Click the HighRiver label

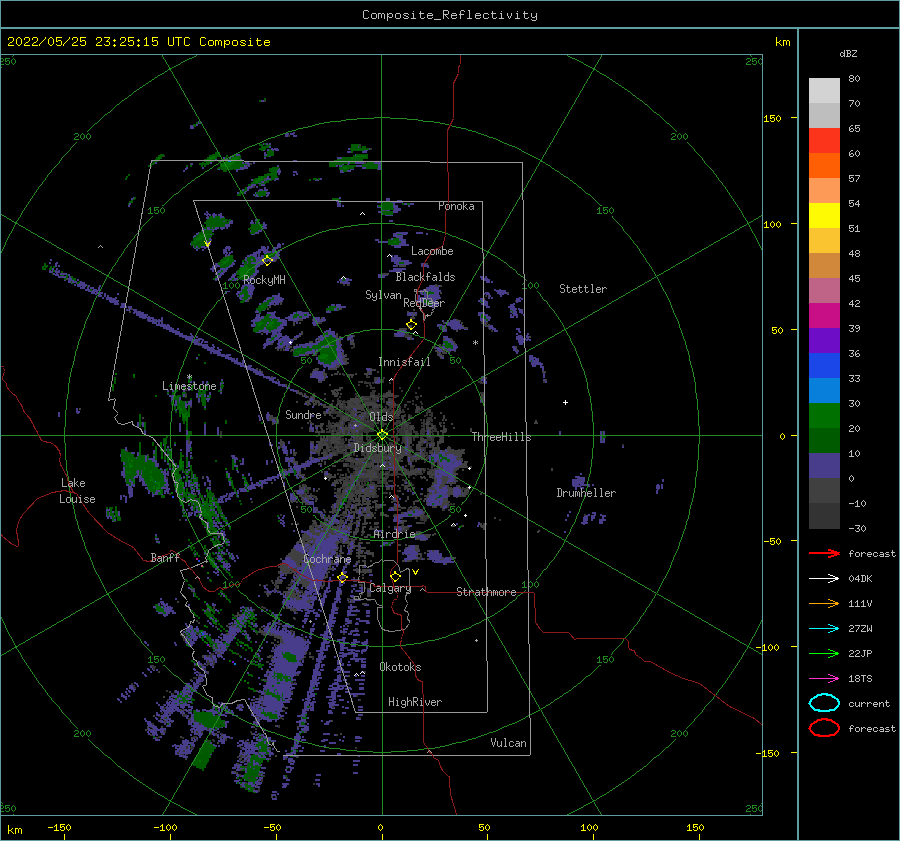[415, 702]
